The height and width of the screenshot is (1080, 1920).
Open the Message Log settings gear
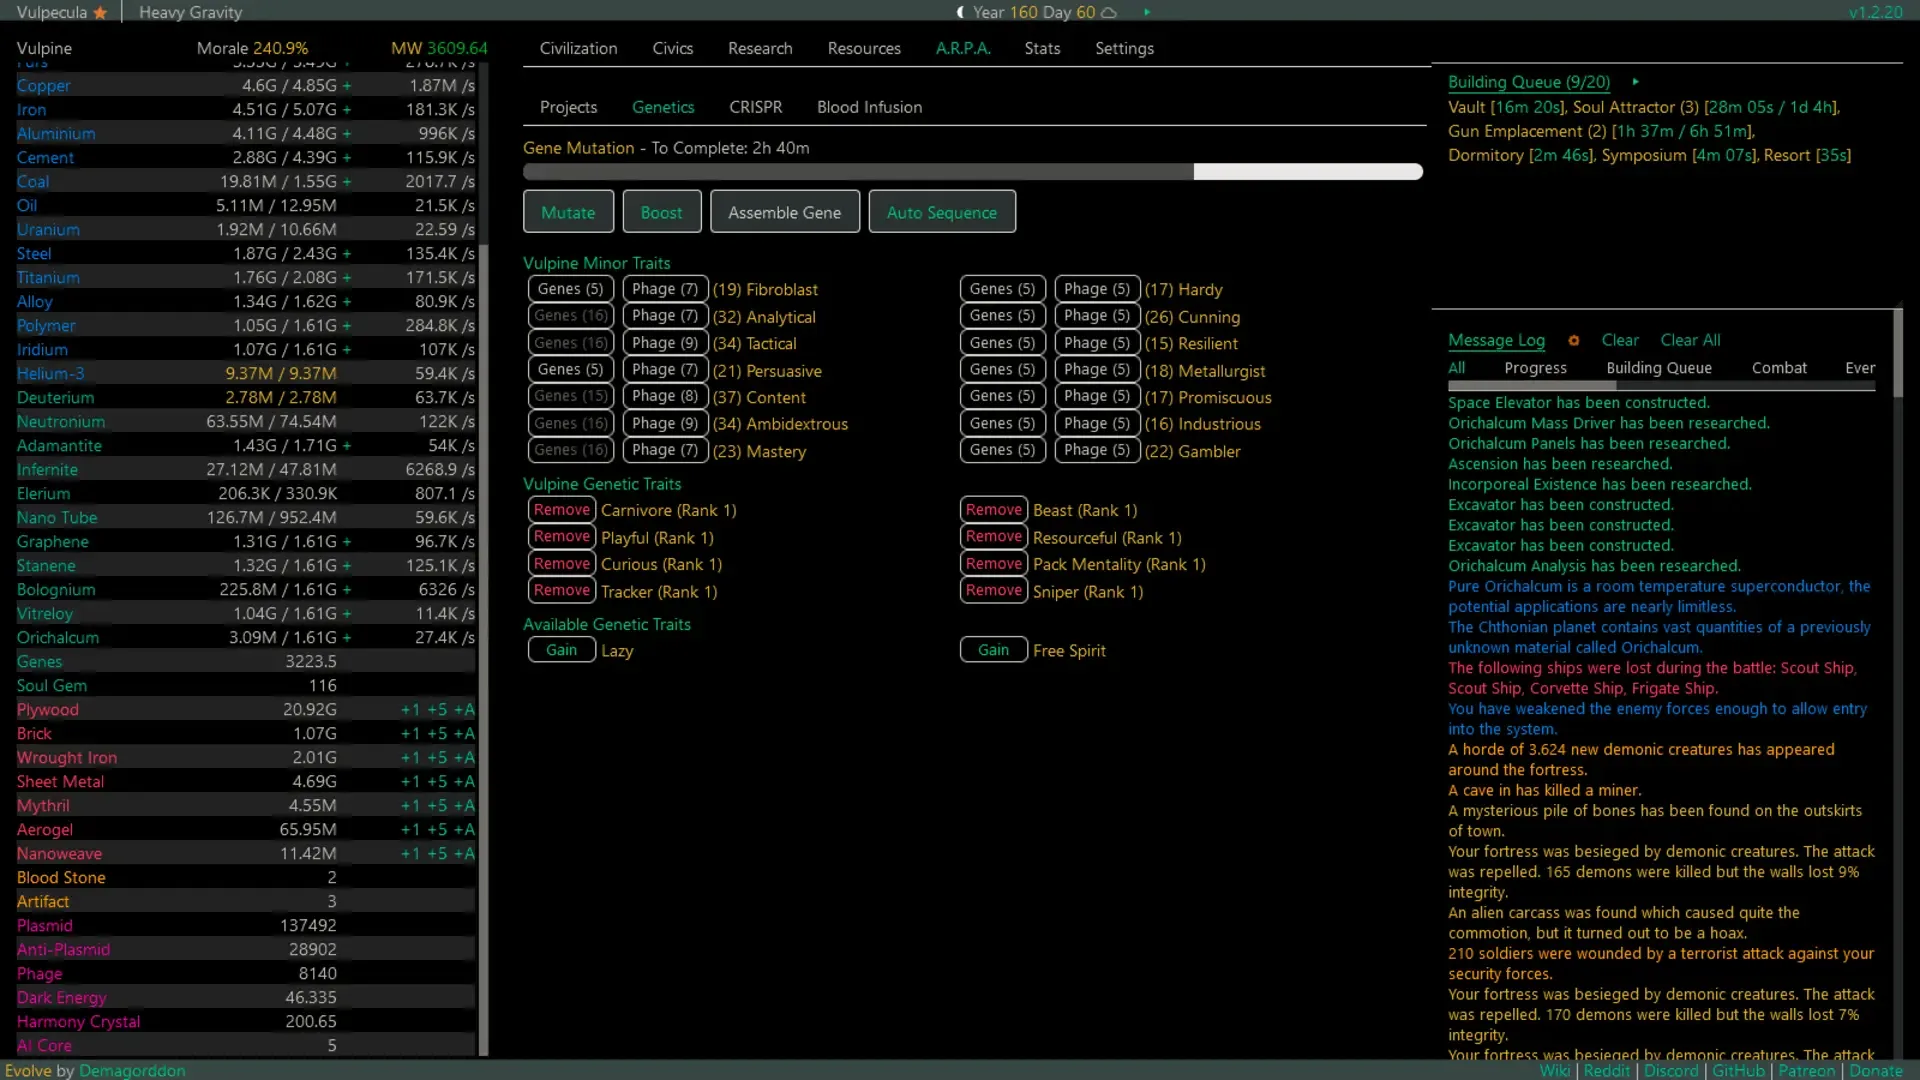pos(1573,341)
